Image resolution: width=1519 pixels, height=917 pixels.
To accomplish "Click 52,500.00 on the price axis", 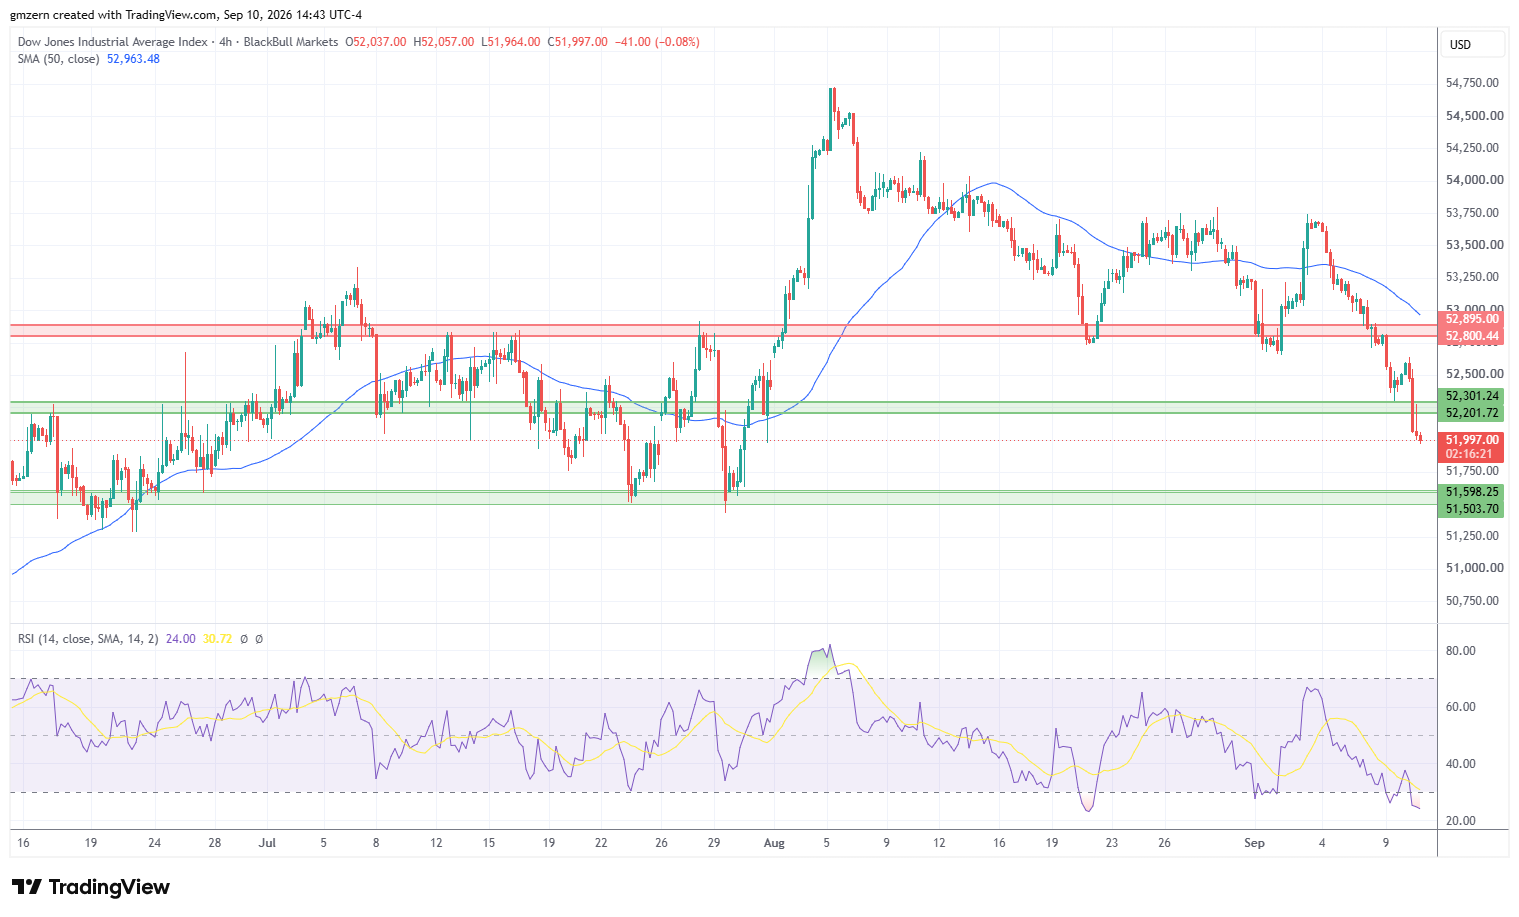I will pos(1474,374).
